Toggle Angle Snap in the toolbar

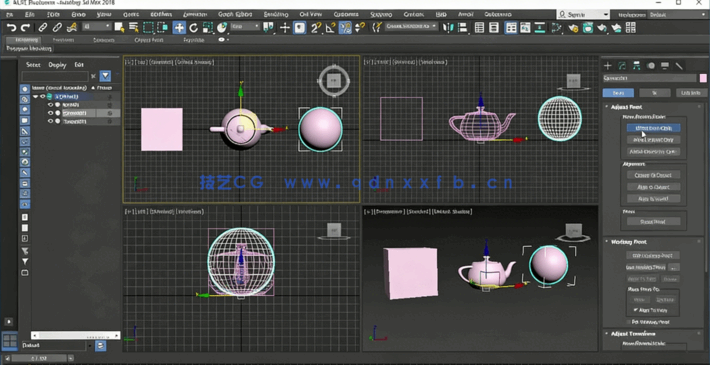pos(330,28)
